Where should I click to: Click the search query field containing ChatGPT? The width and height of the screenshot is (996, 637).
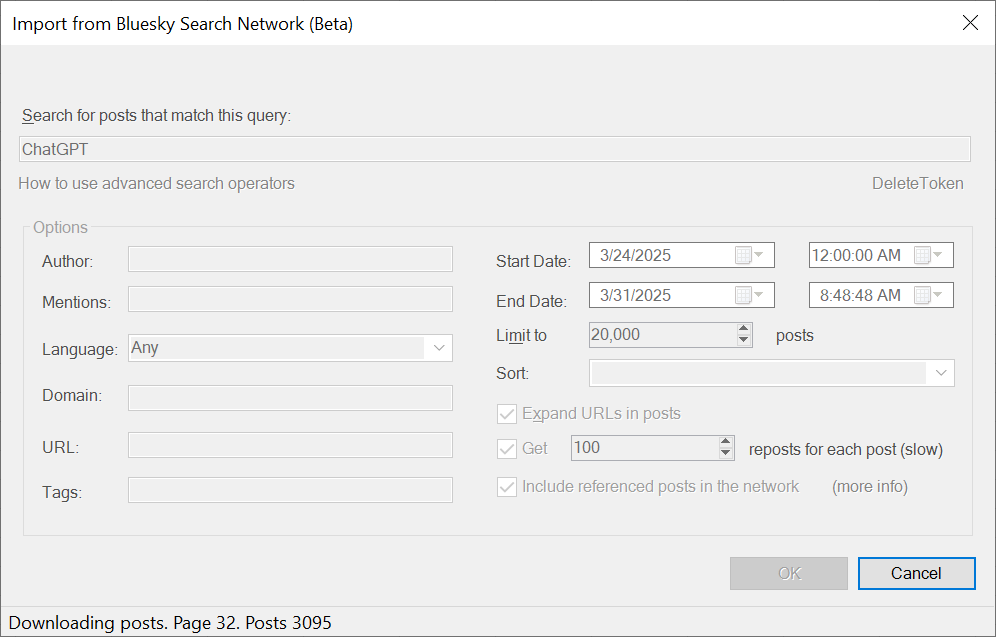pyautogui.click(x=494, y=149)
